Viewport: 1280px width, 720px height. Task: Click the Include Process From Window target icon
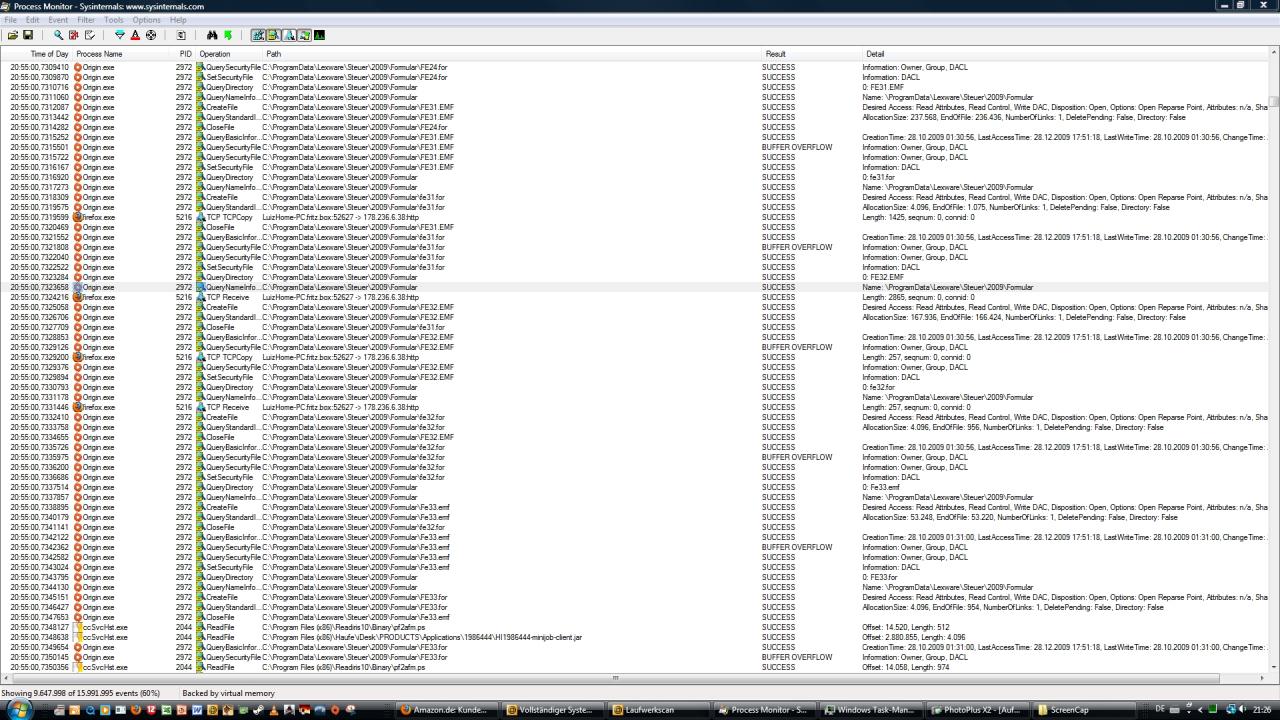click(151, 35)
